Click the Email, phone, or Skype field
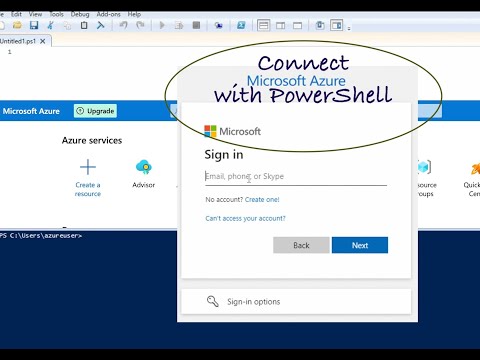The height and width of the screenshot is (360, 480). click(x=296, y=176)
